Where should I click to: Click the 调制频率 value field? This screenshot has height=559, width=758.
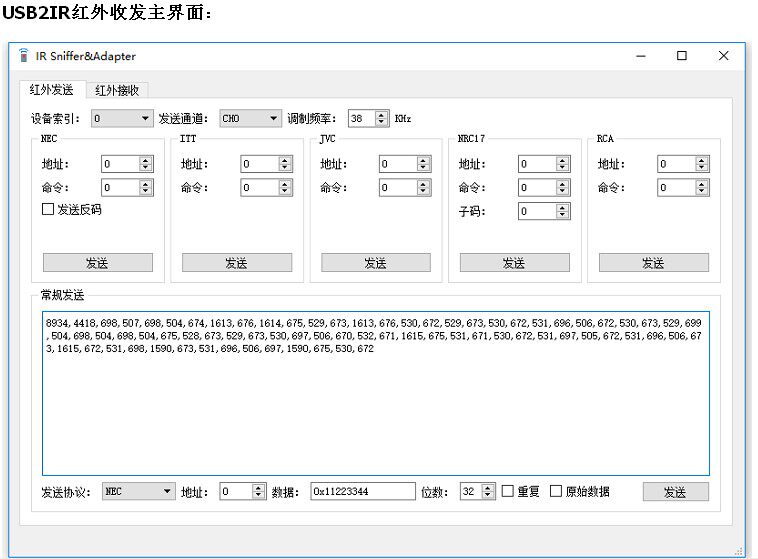362,118
